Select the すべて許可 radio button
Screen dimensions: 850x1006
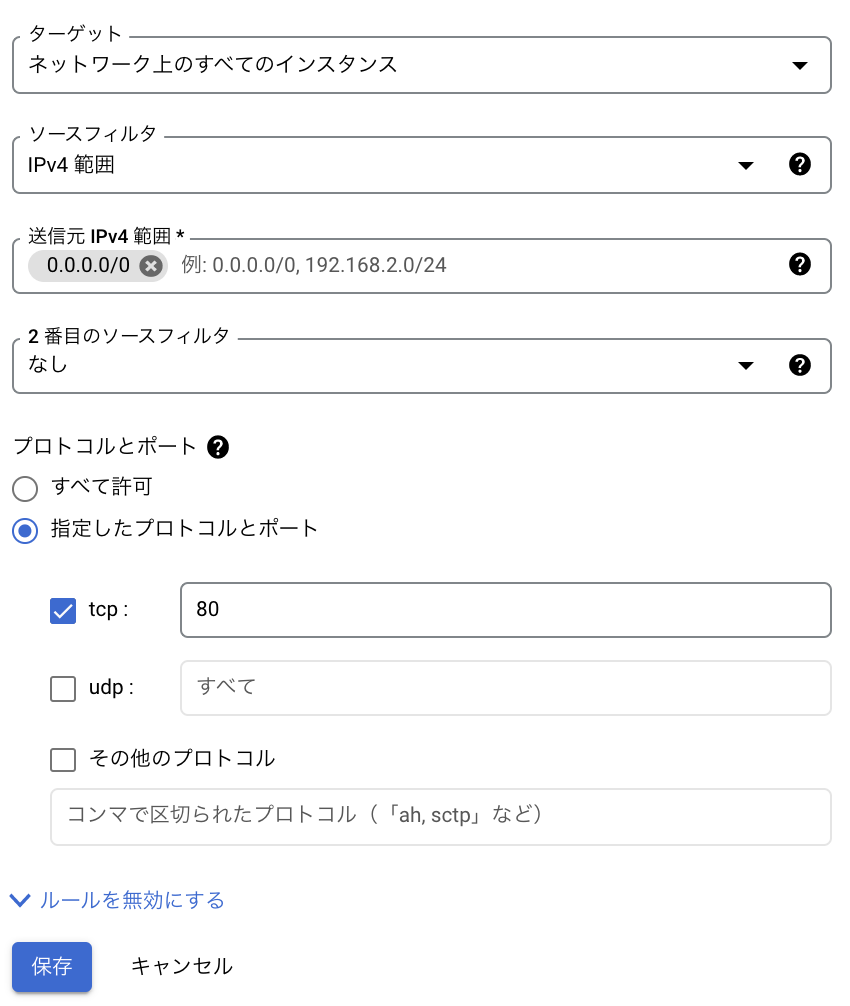[x=25, y=489]
